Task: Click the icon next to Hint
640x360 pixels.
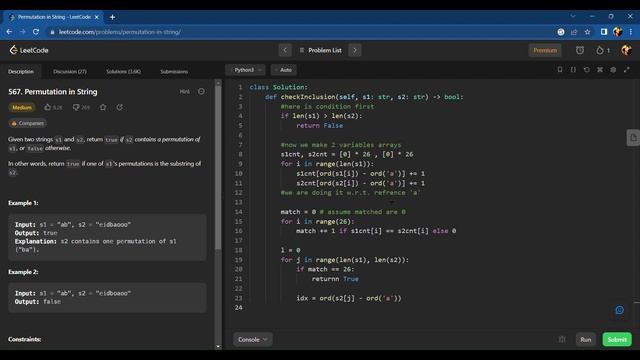Action: pyautogui.click(x=201, y=91)
